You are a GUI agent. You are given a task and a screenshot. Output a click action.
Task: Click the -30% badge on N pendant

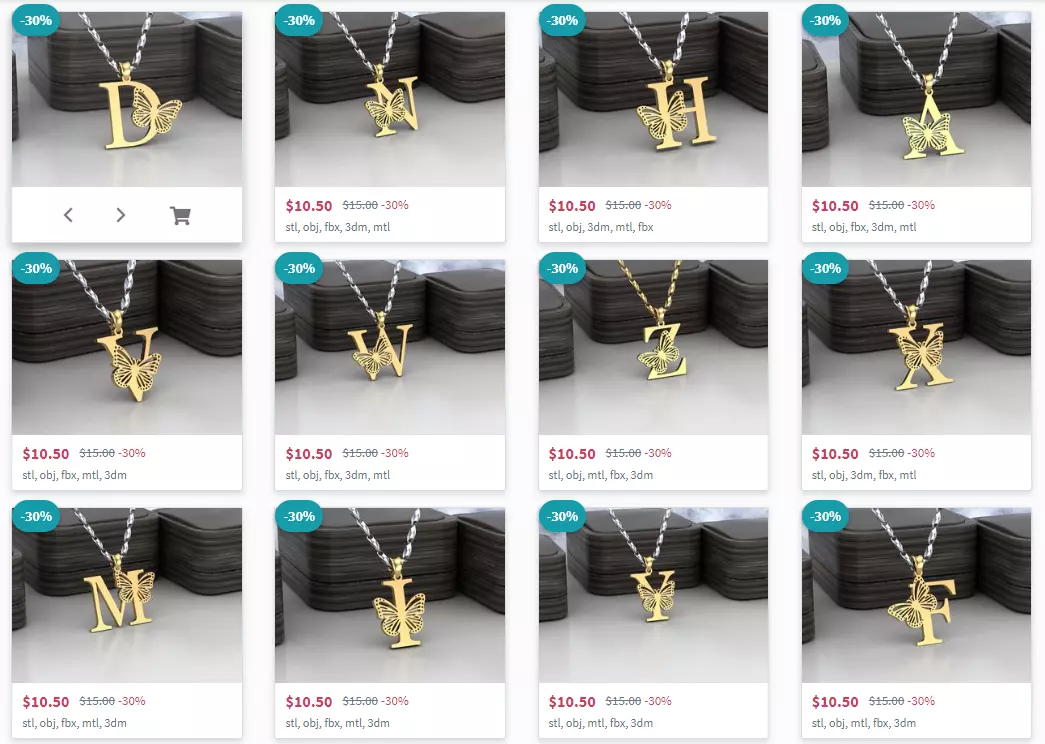(x=299, y=20)
